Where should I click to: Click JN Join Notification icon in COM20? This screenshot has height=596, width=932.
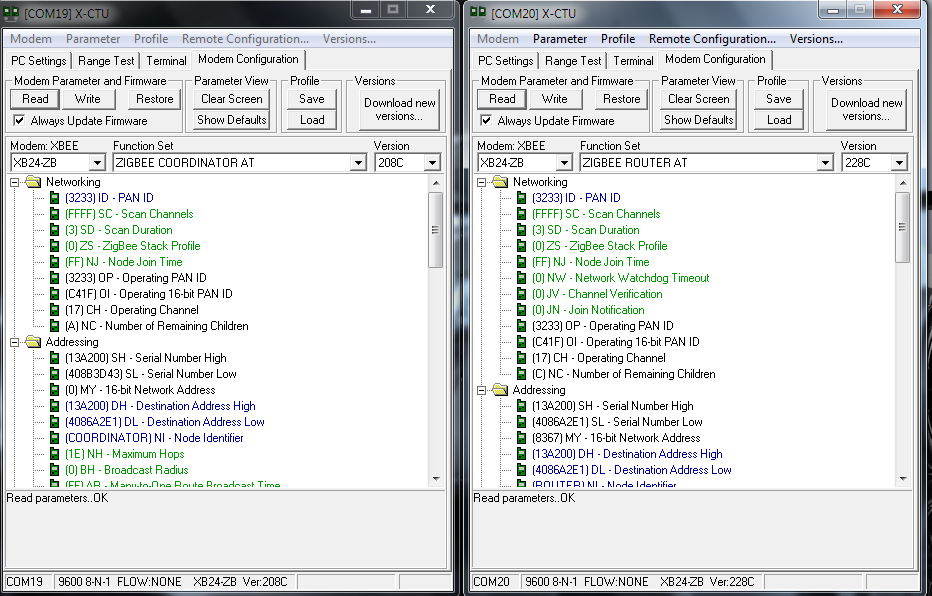521,310
